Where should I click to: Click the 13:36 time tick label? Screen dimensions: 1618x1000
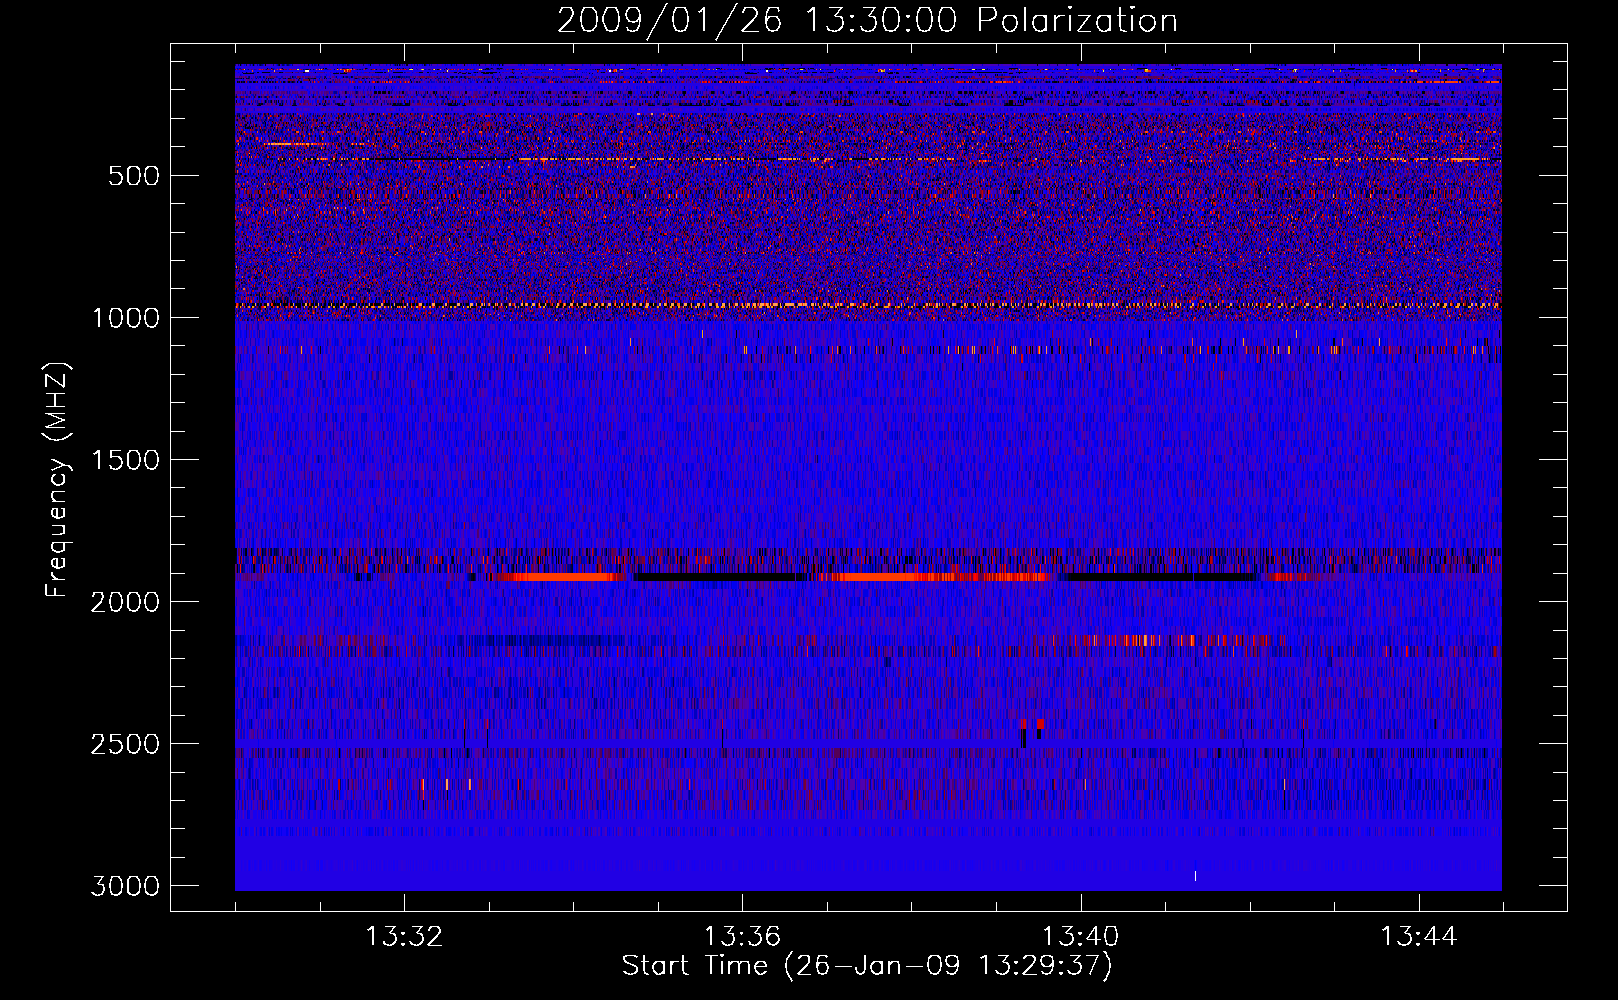(x=742, y=937)
